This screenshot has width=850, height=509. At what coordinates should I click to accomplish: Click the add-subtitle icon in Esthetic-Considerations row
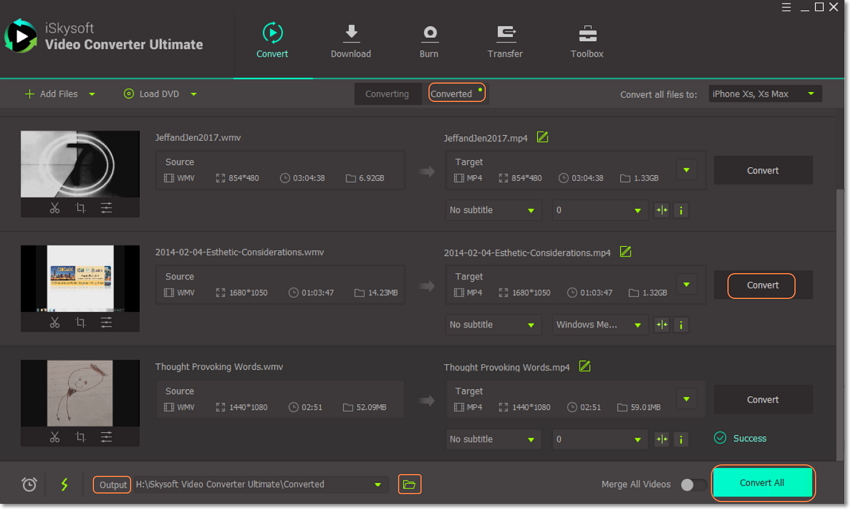coord(661,325)
